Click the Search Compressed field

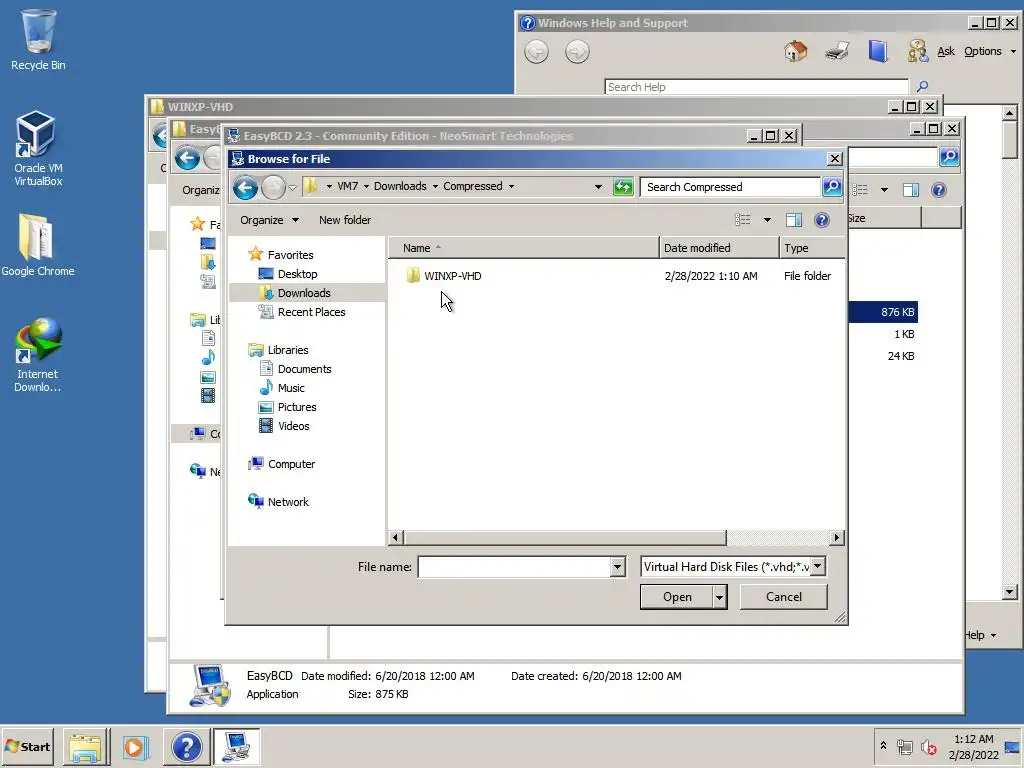point(730,187)
